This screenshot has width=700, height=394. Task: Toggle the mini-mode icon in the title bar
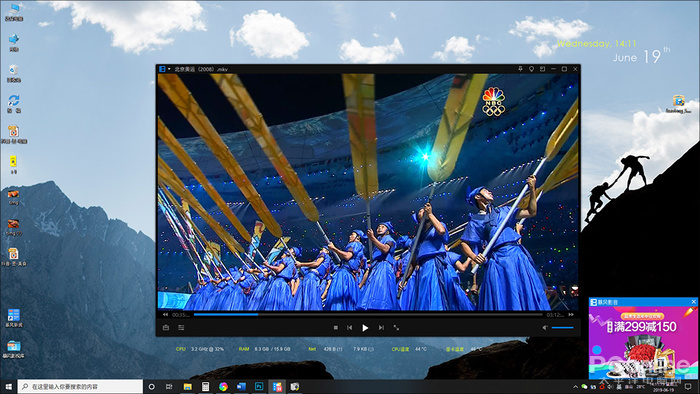542,69
